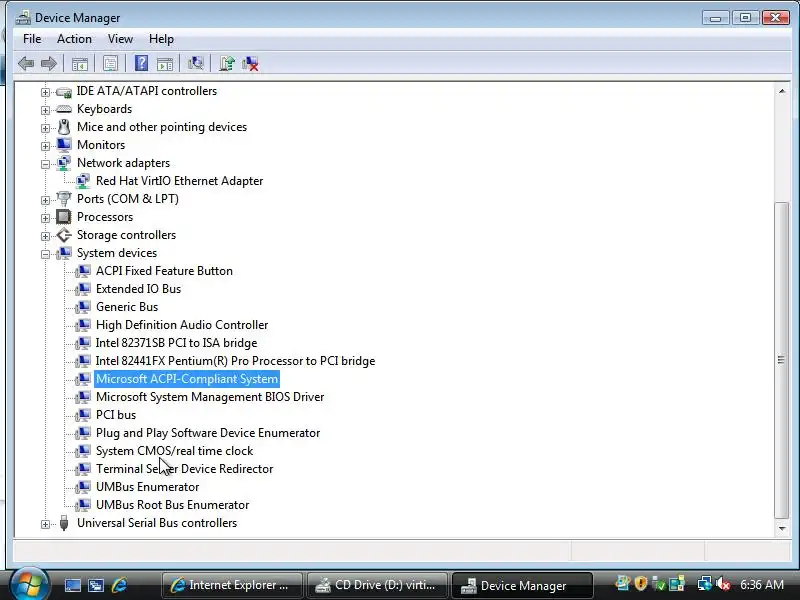Screen dimensions: 800x600
Task: Click the 6:36 AM taskbar clock
Action: (x=762, y=584)
